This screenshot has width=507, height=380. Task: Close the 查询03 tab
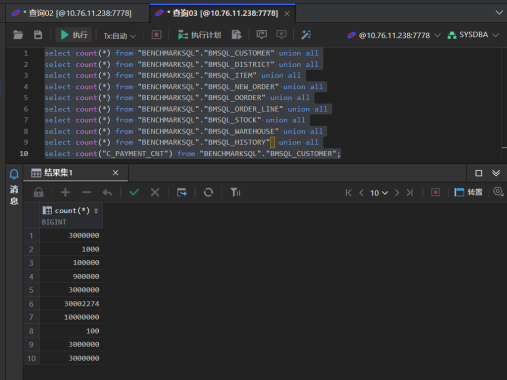pyautogui.click(x=287, y=14)
